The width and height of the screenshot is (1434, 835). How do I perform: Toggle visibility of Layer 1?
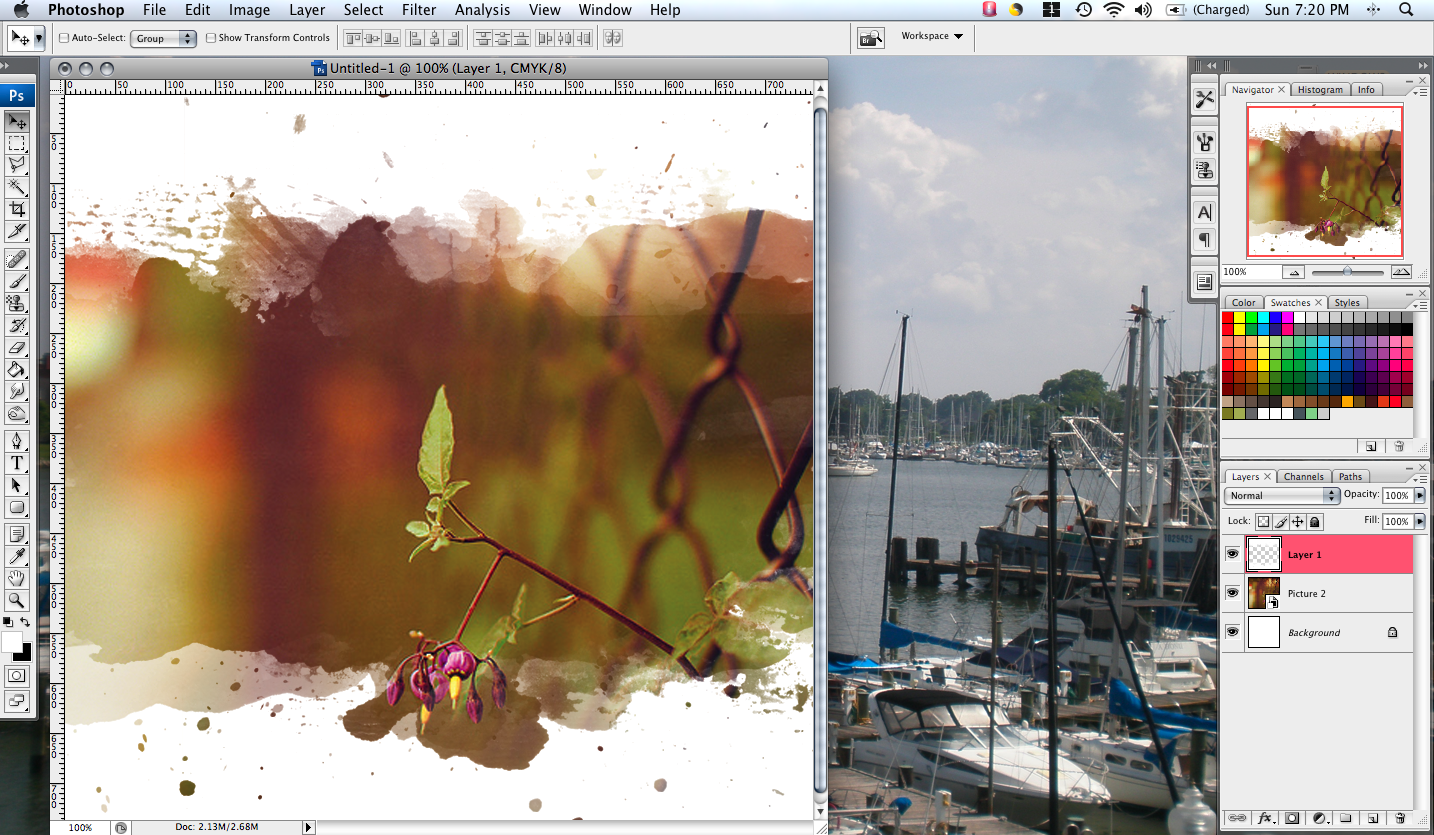(1233, 554)
